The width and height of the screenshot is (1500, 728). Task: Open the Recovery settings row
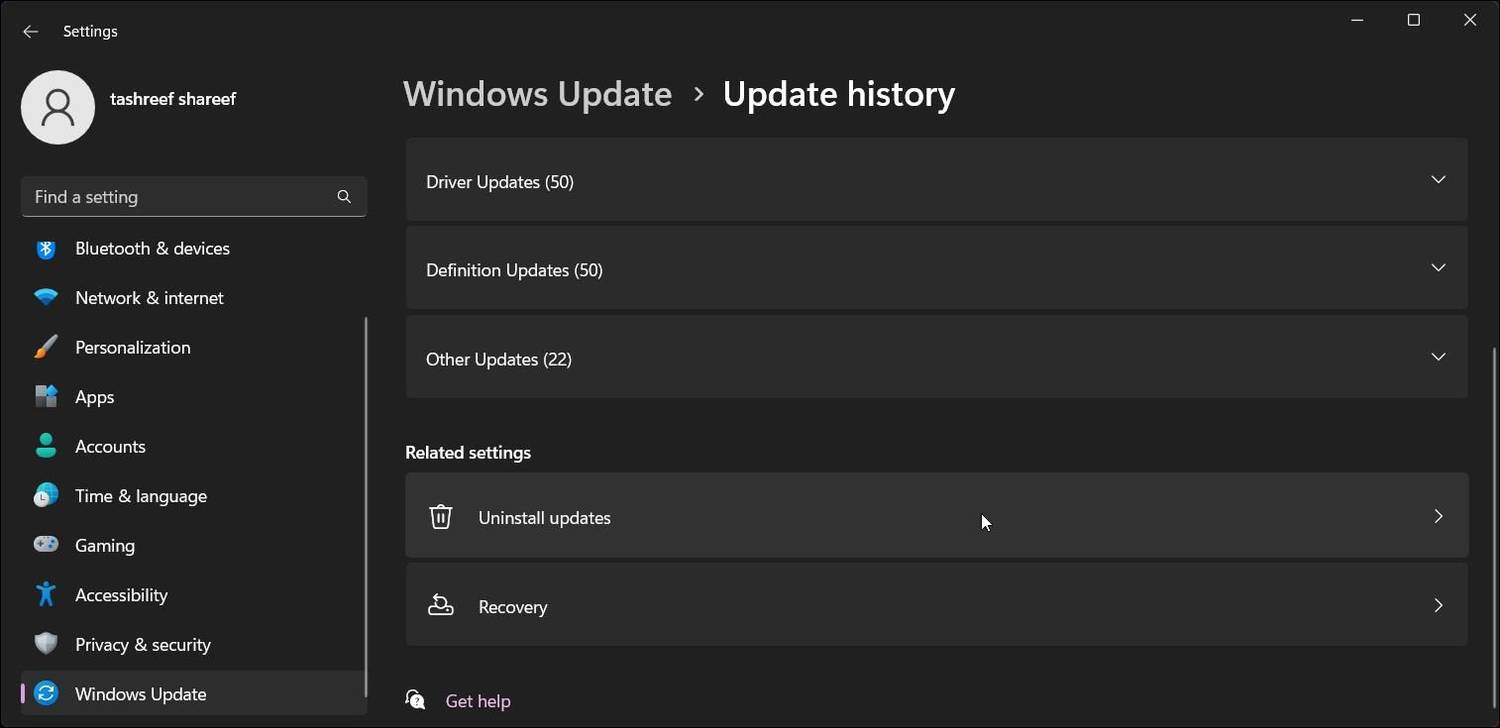936,606
